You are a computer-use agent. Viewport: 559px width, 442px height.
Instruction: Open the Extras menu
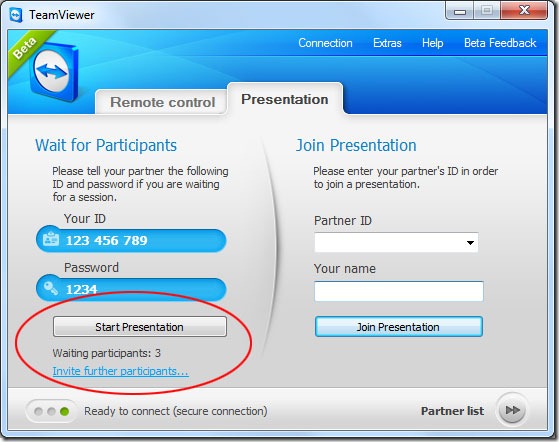tap(387, 43)
